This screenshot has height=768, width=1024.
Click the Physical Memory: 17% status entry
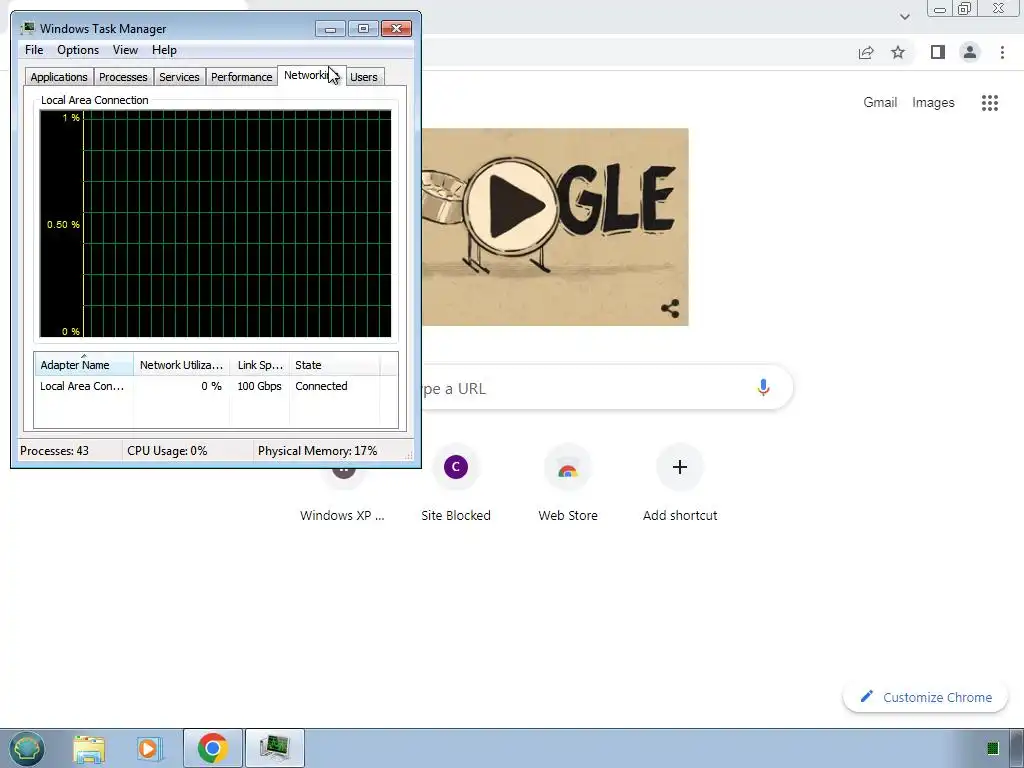pos(317,451)
